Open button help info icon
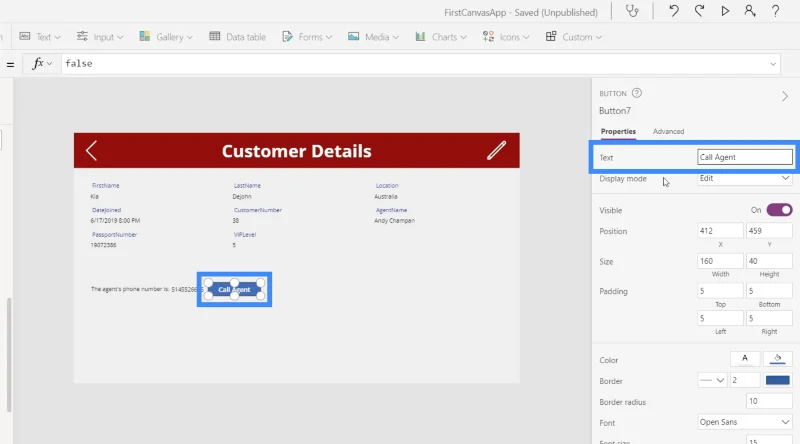 tap(636, 93)
